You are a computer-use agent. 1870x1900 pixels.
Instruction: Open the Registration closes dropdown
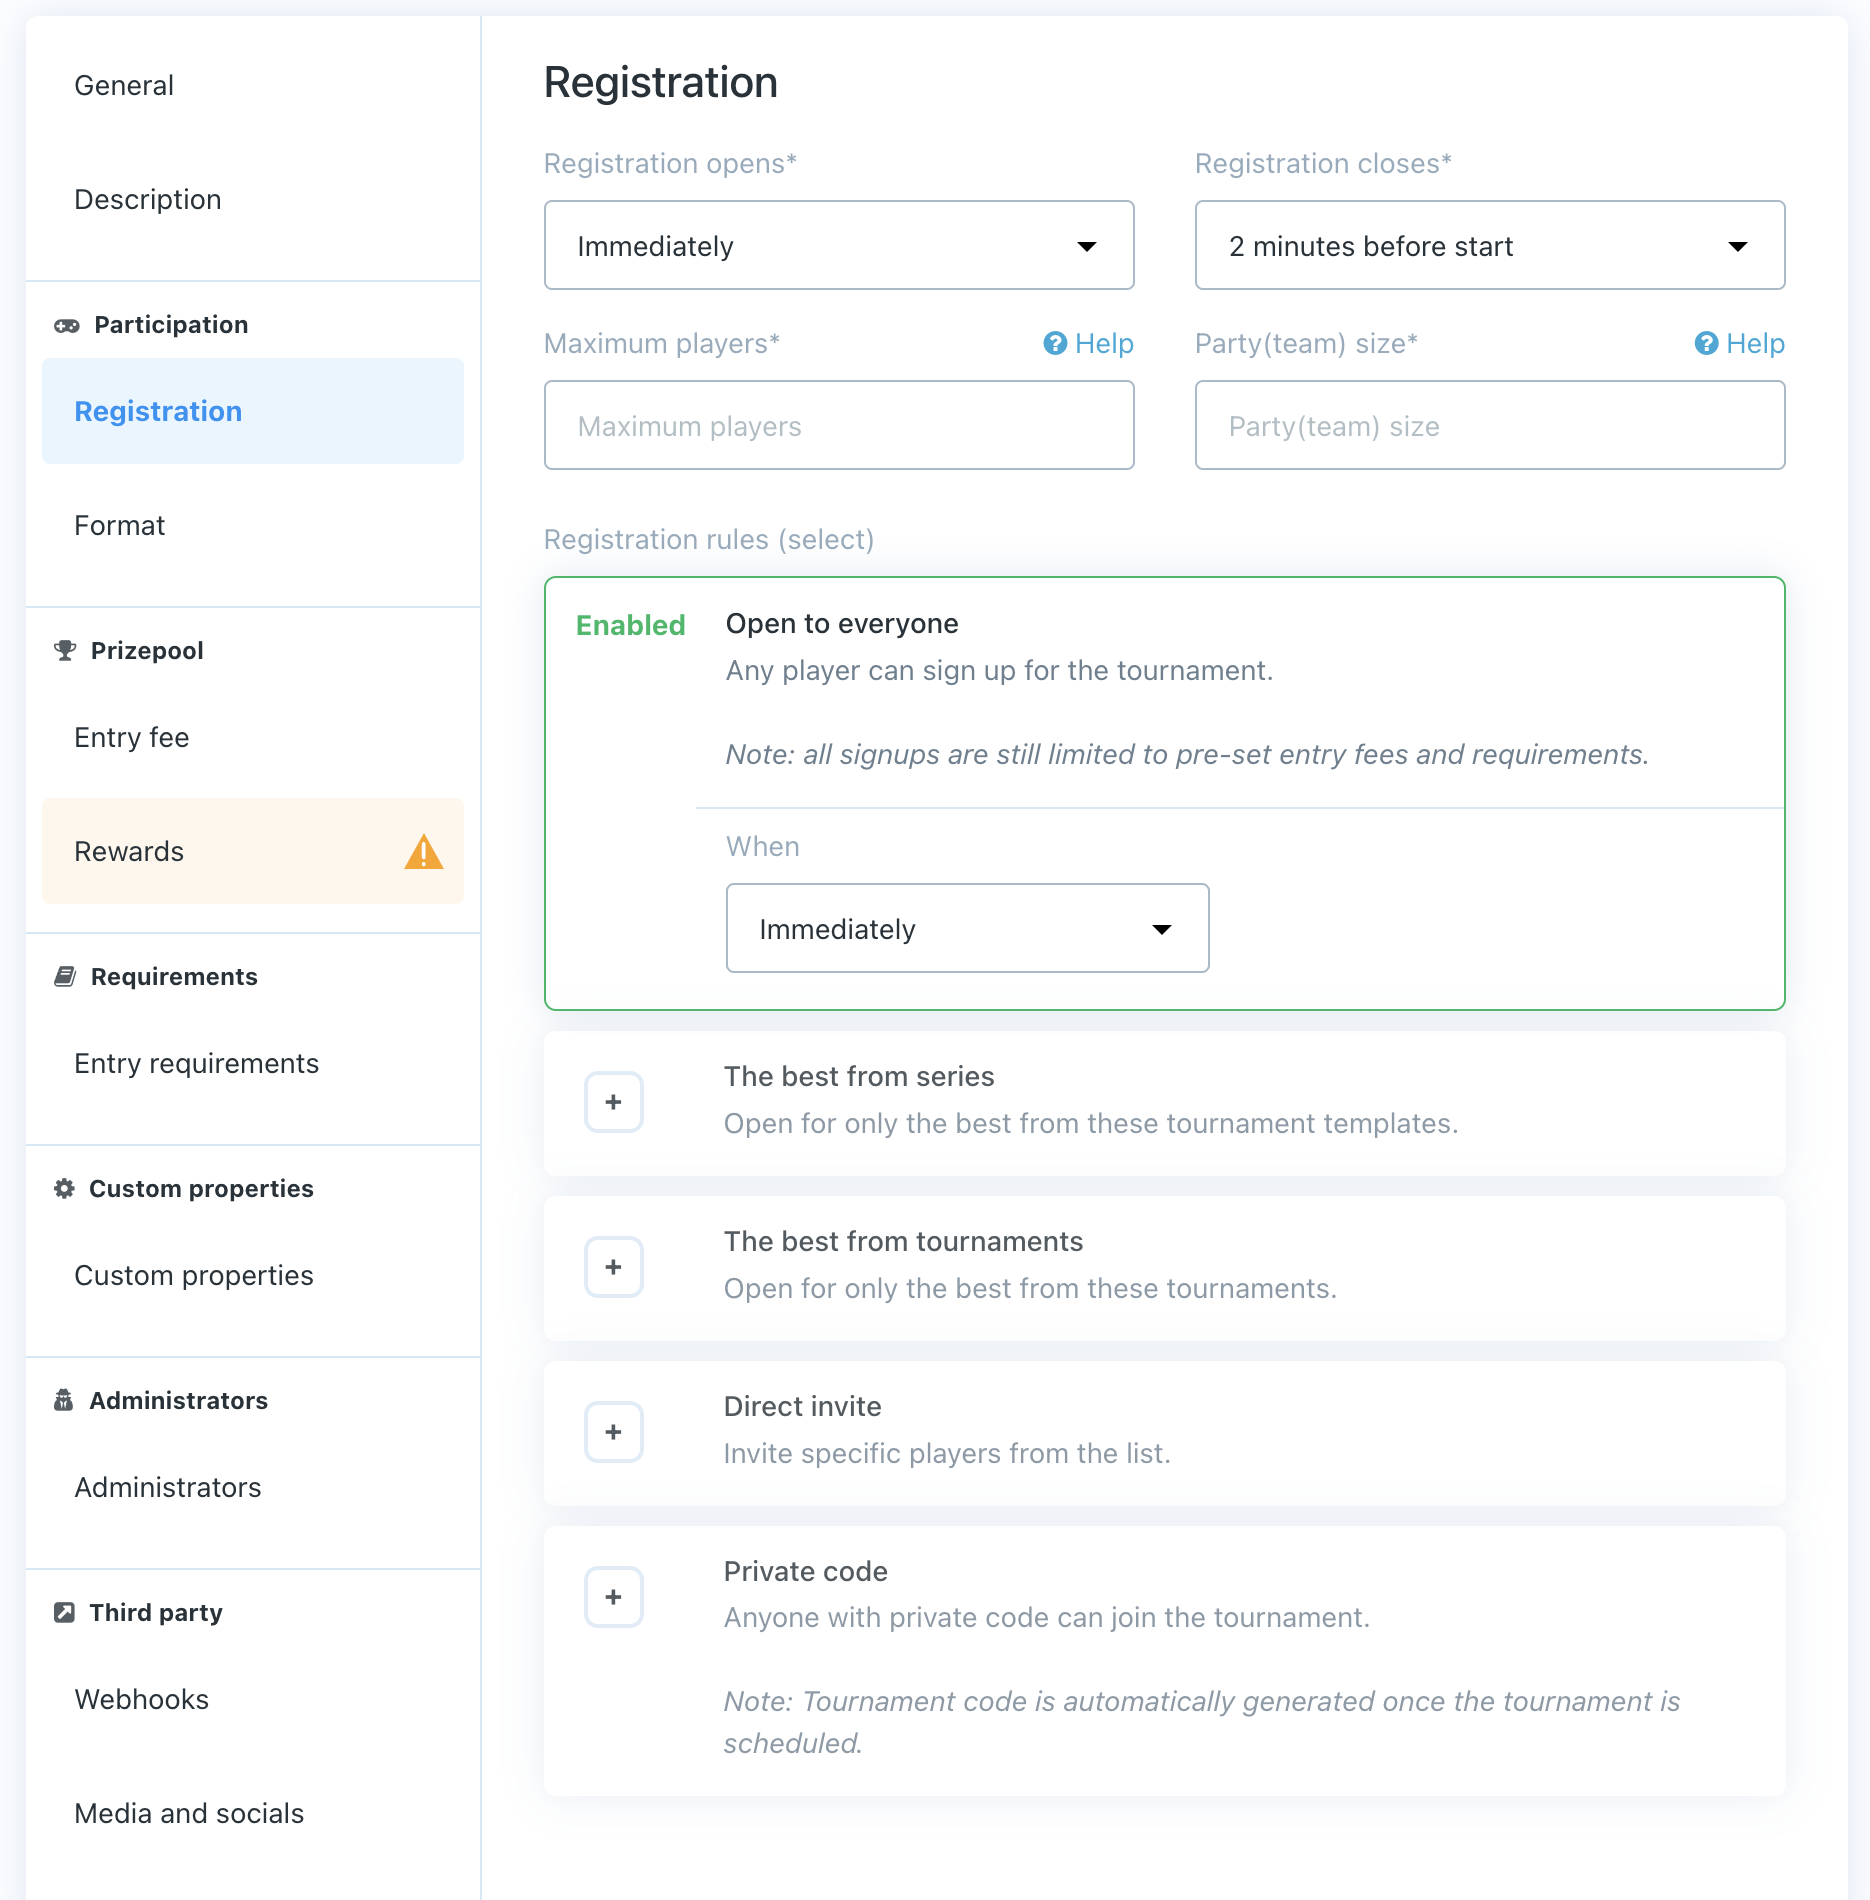pos(1489,246)
